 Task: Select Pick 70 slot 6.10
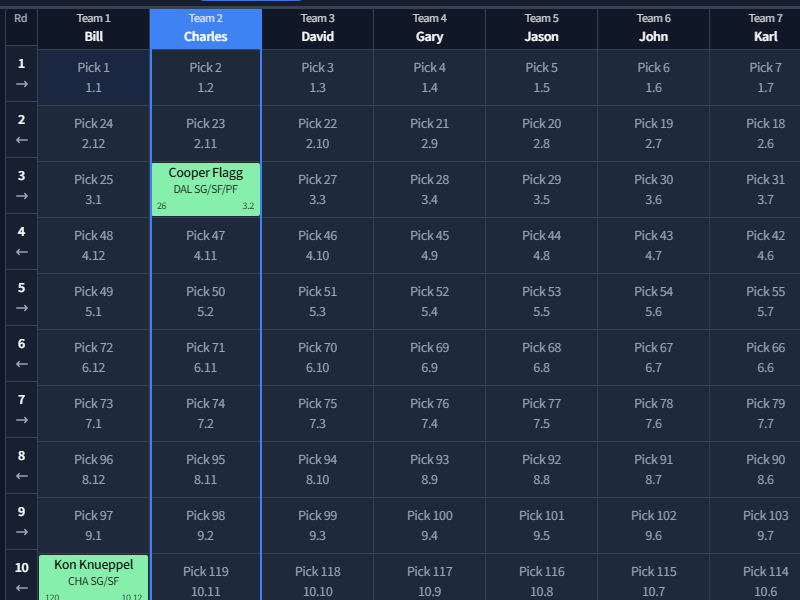tap(317, 358)
